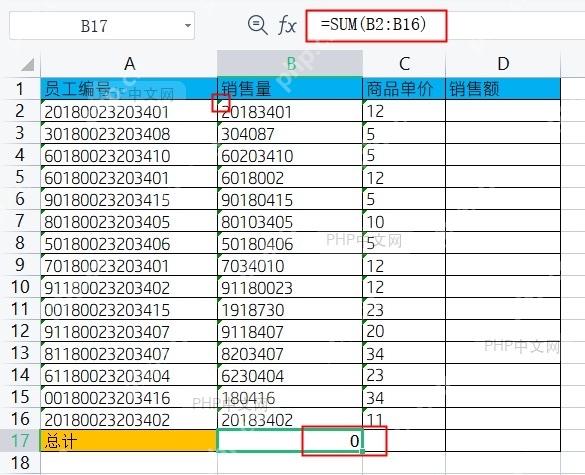Click the select-all corner triangle
The height and width of the screenshot is (475, 585).
28,64
